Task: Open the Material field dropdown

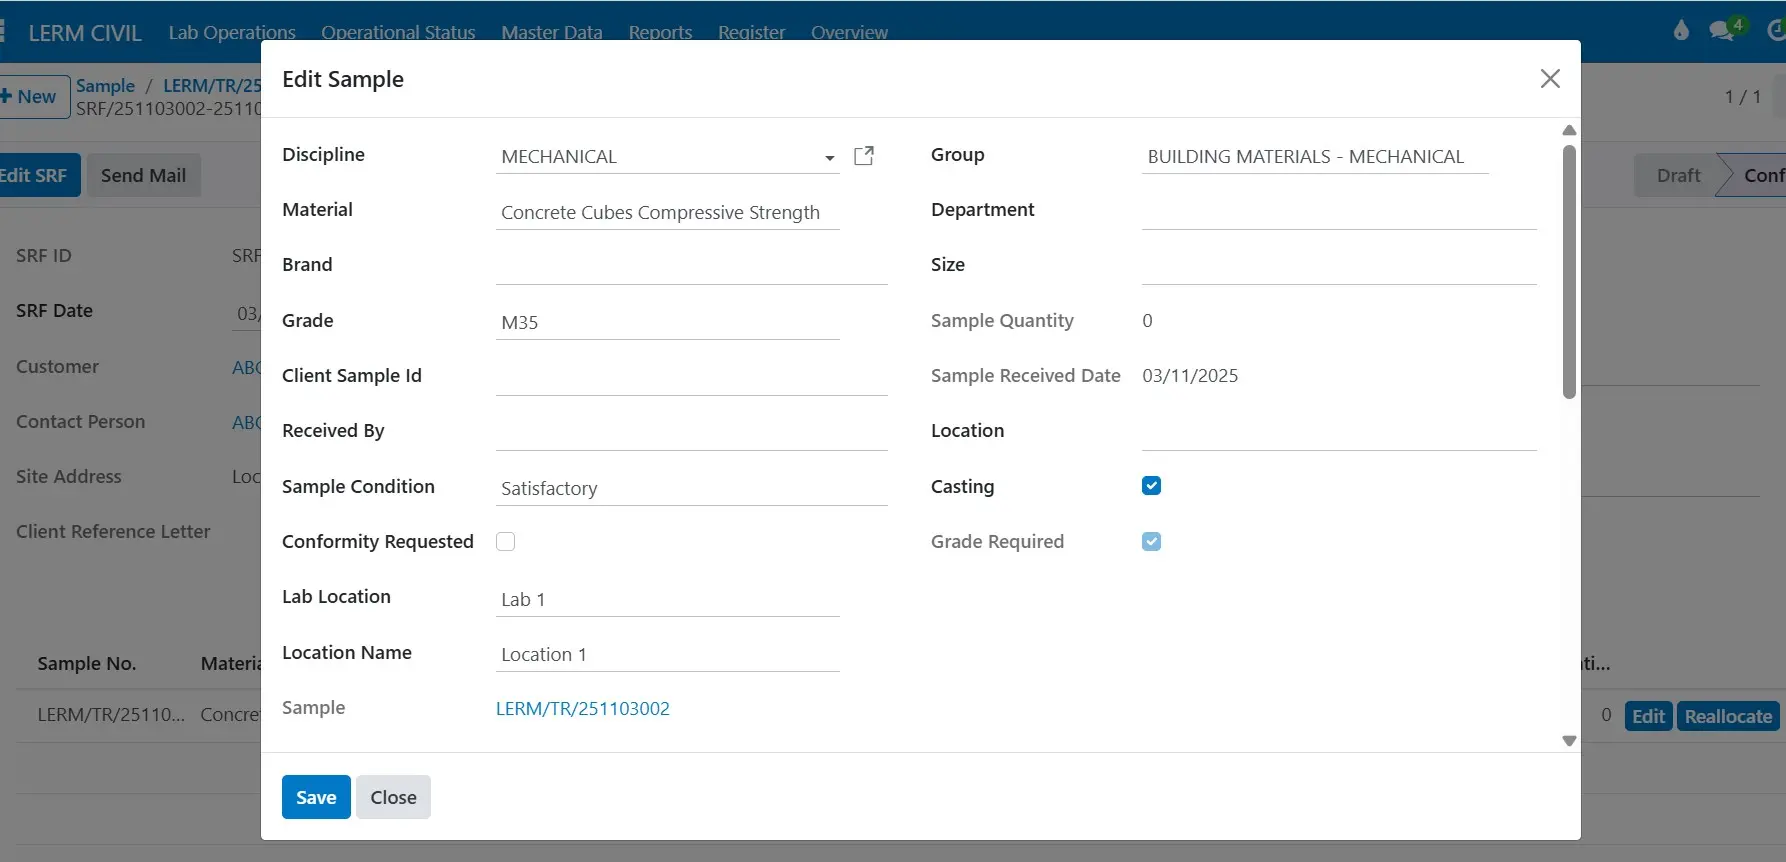Action: [666, 213]
